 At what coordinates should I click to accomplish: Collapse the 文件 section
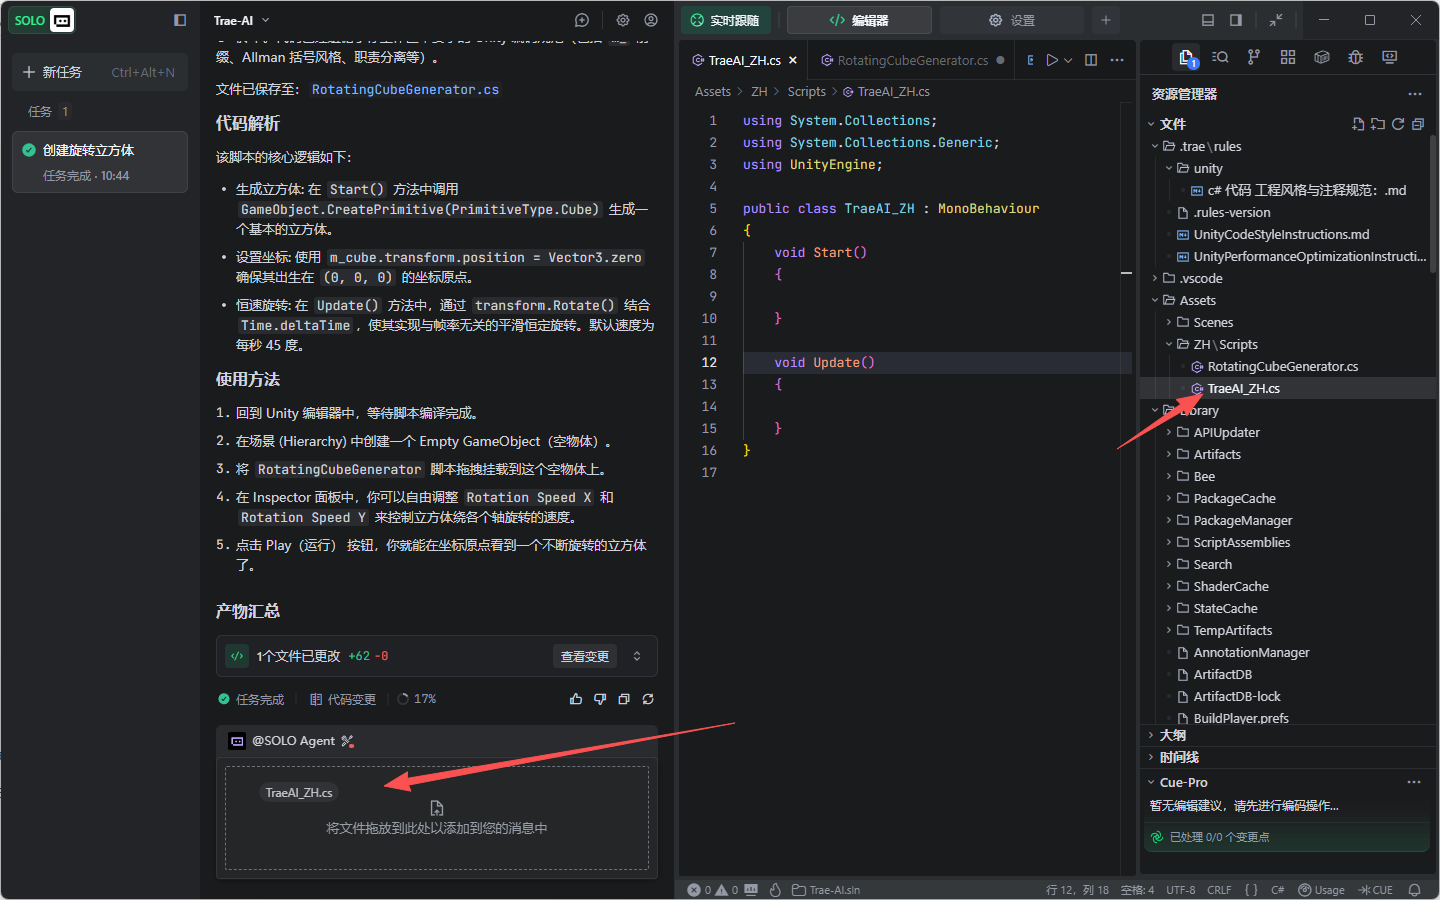(x=1151, y=124)
